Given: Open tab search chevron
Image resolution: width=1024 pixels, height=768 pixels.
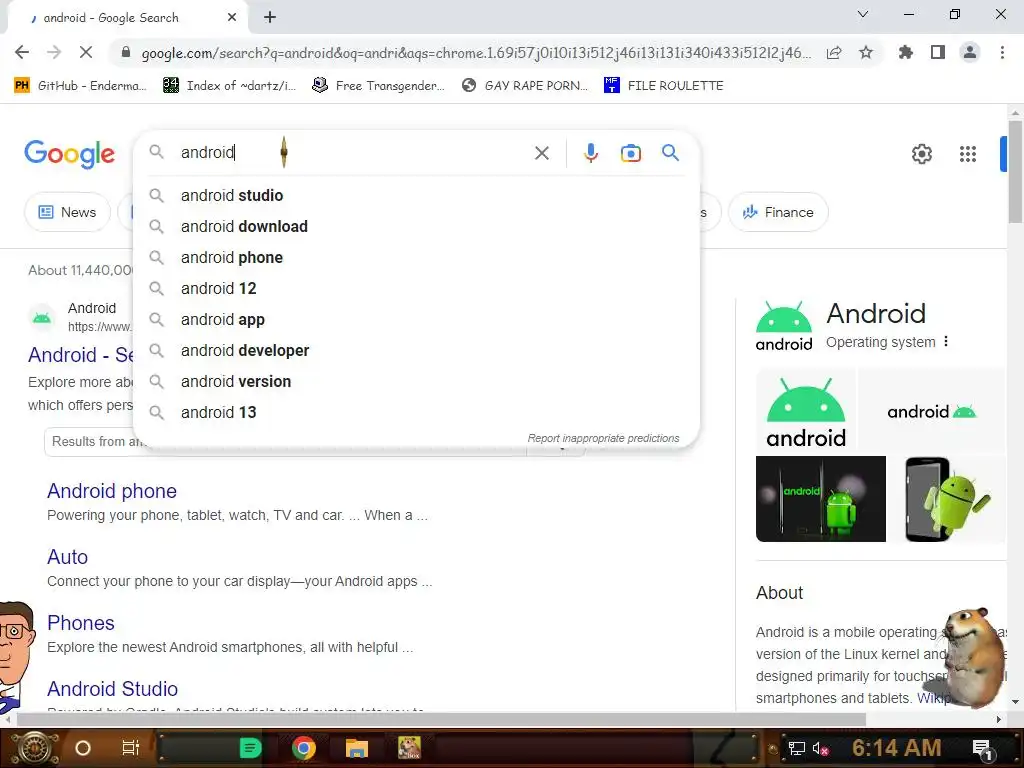Looking at the screenshot, I should 863,14.
